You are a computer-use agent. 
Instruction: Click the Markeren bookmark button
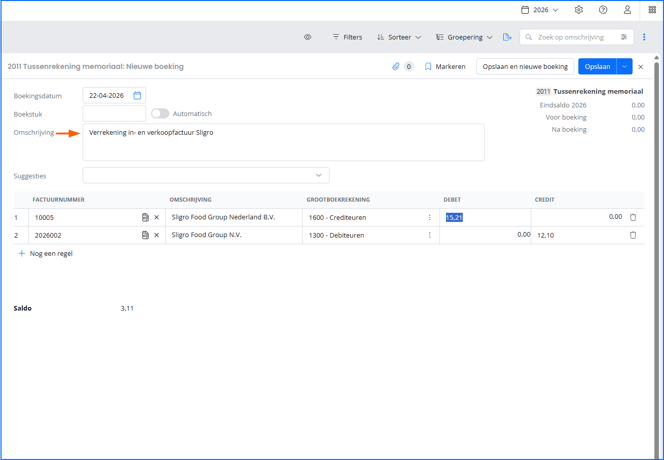pos(445,67)
